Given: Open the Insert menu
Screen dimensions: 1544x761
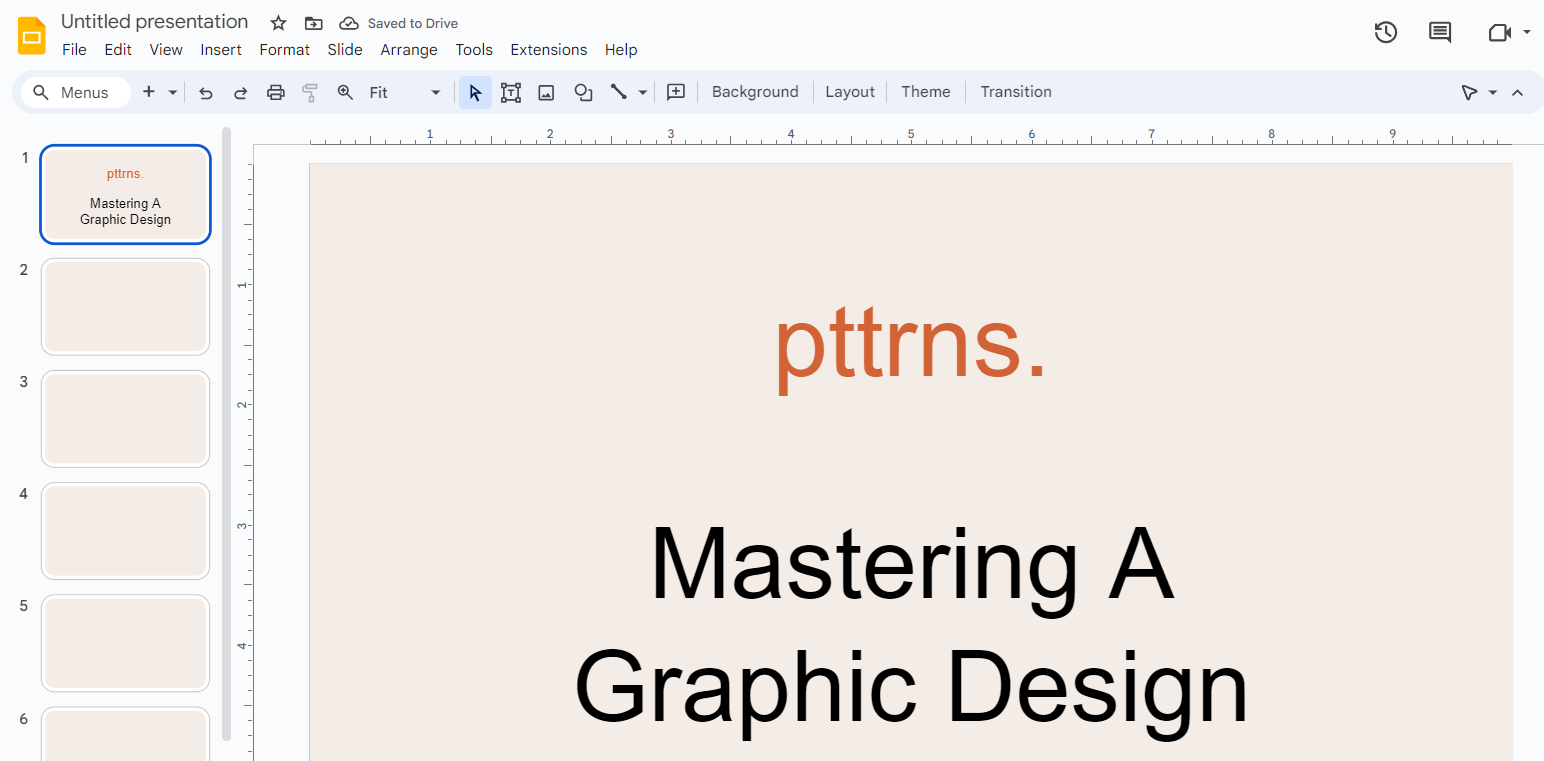Looking at the screenshot, I should (x=221, y=50).
